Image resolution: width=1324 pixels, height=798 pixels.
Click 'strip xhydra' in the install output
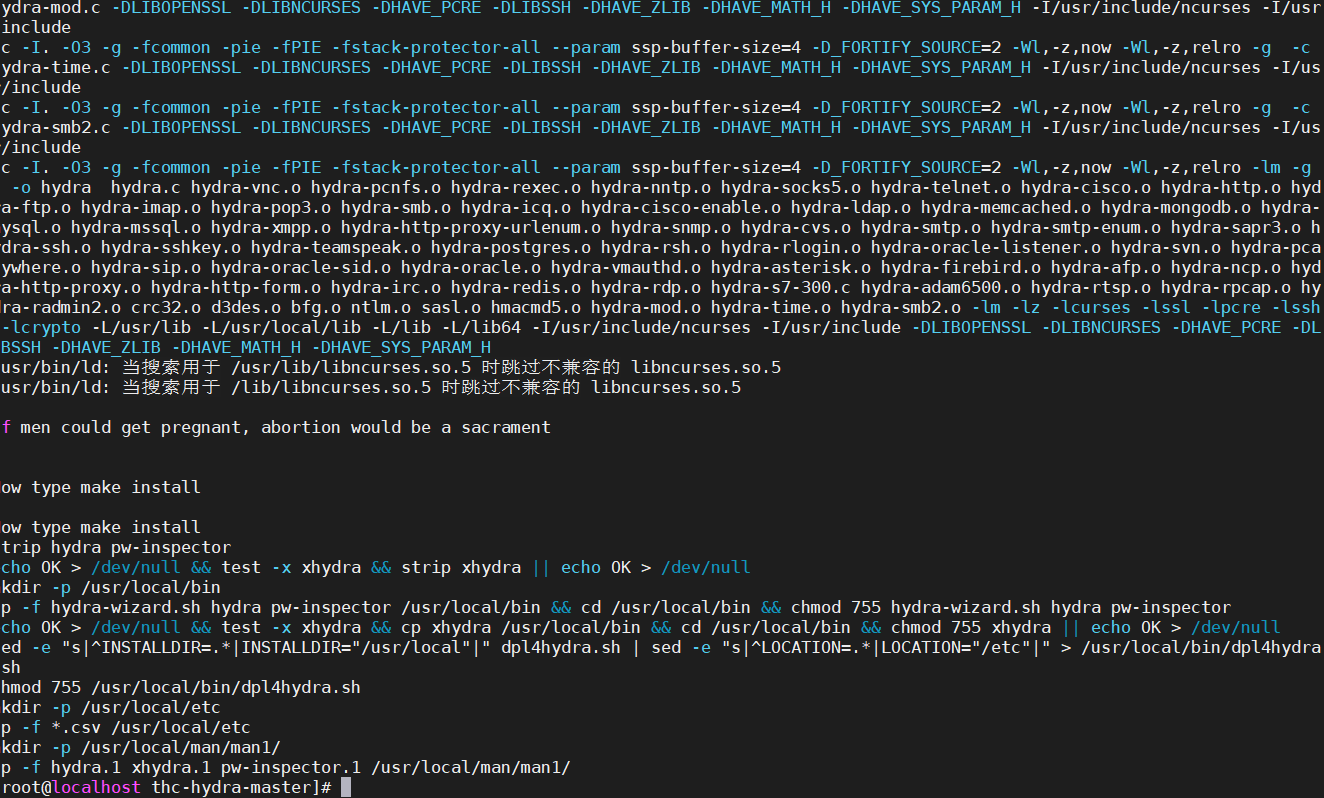[461, 568]
